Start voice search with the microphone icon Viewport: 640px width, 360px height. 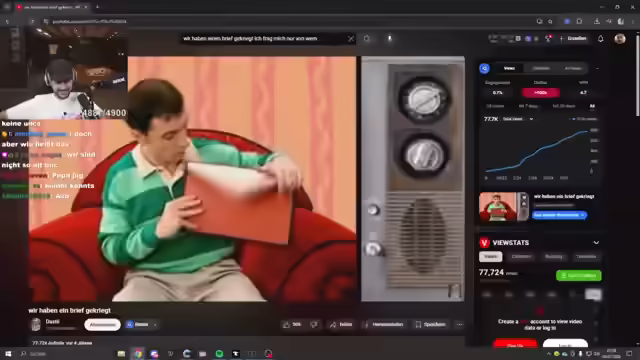tap(389, 38)
